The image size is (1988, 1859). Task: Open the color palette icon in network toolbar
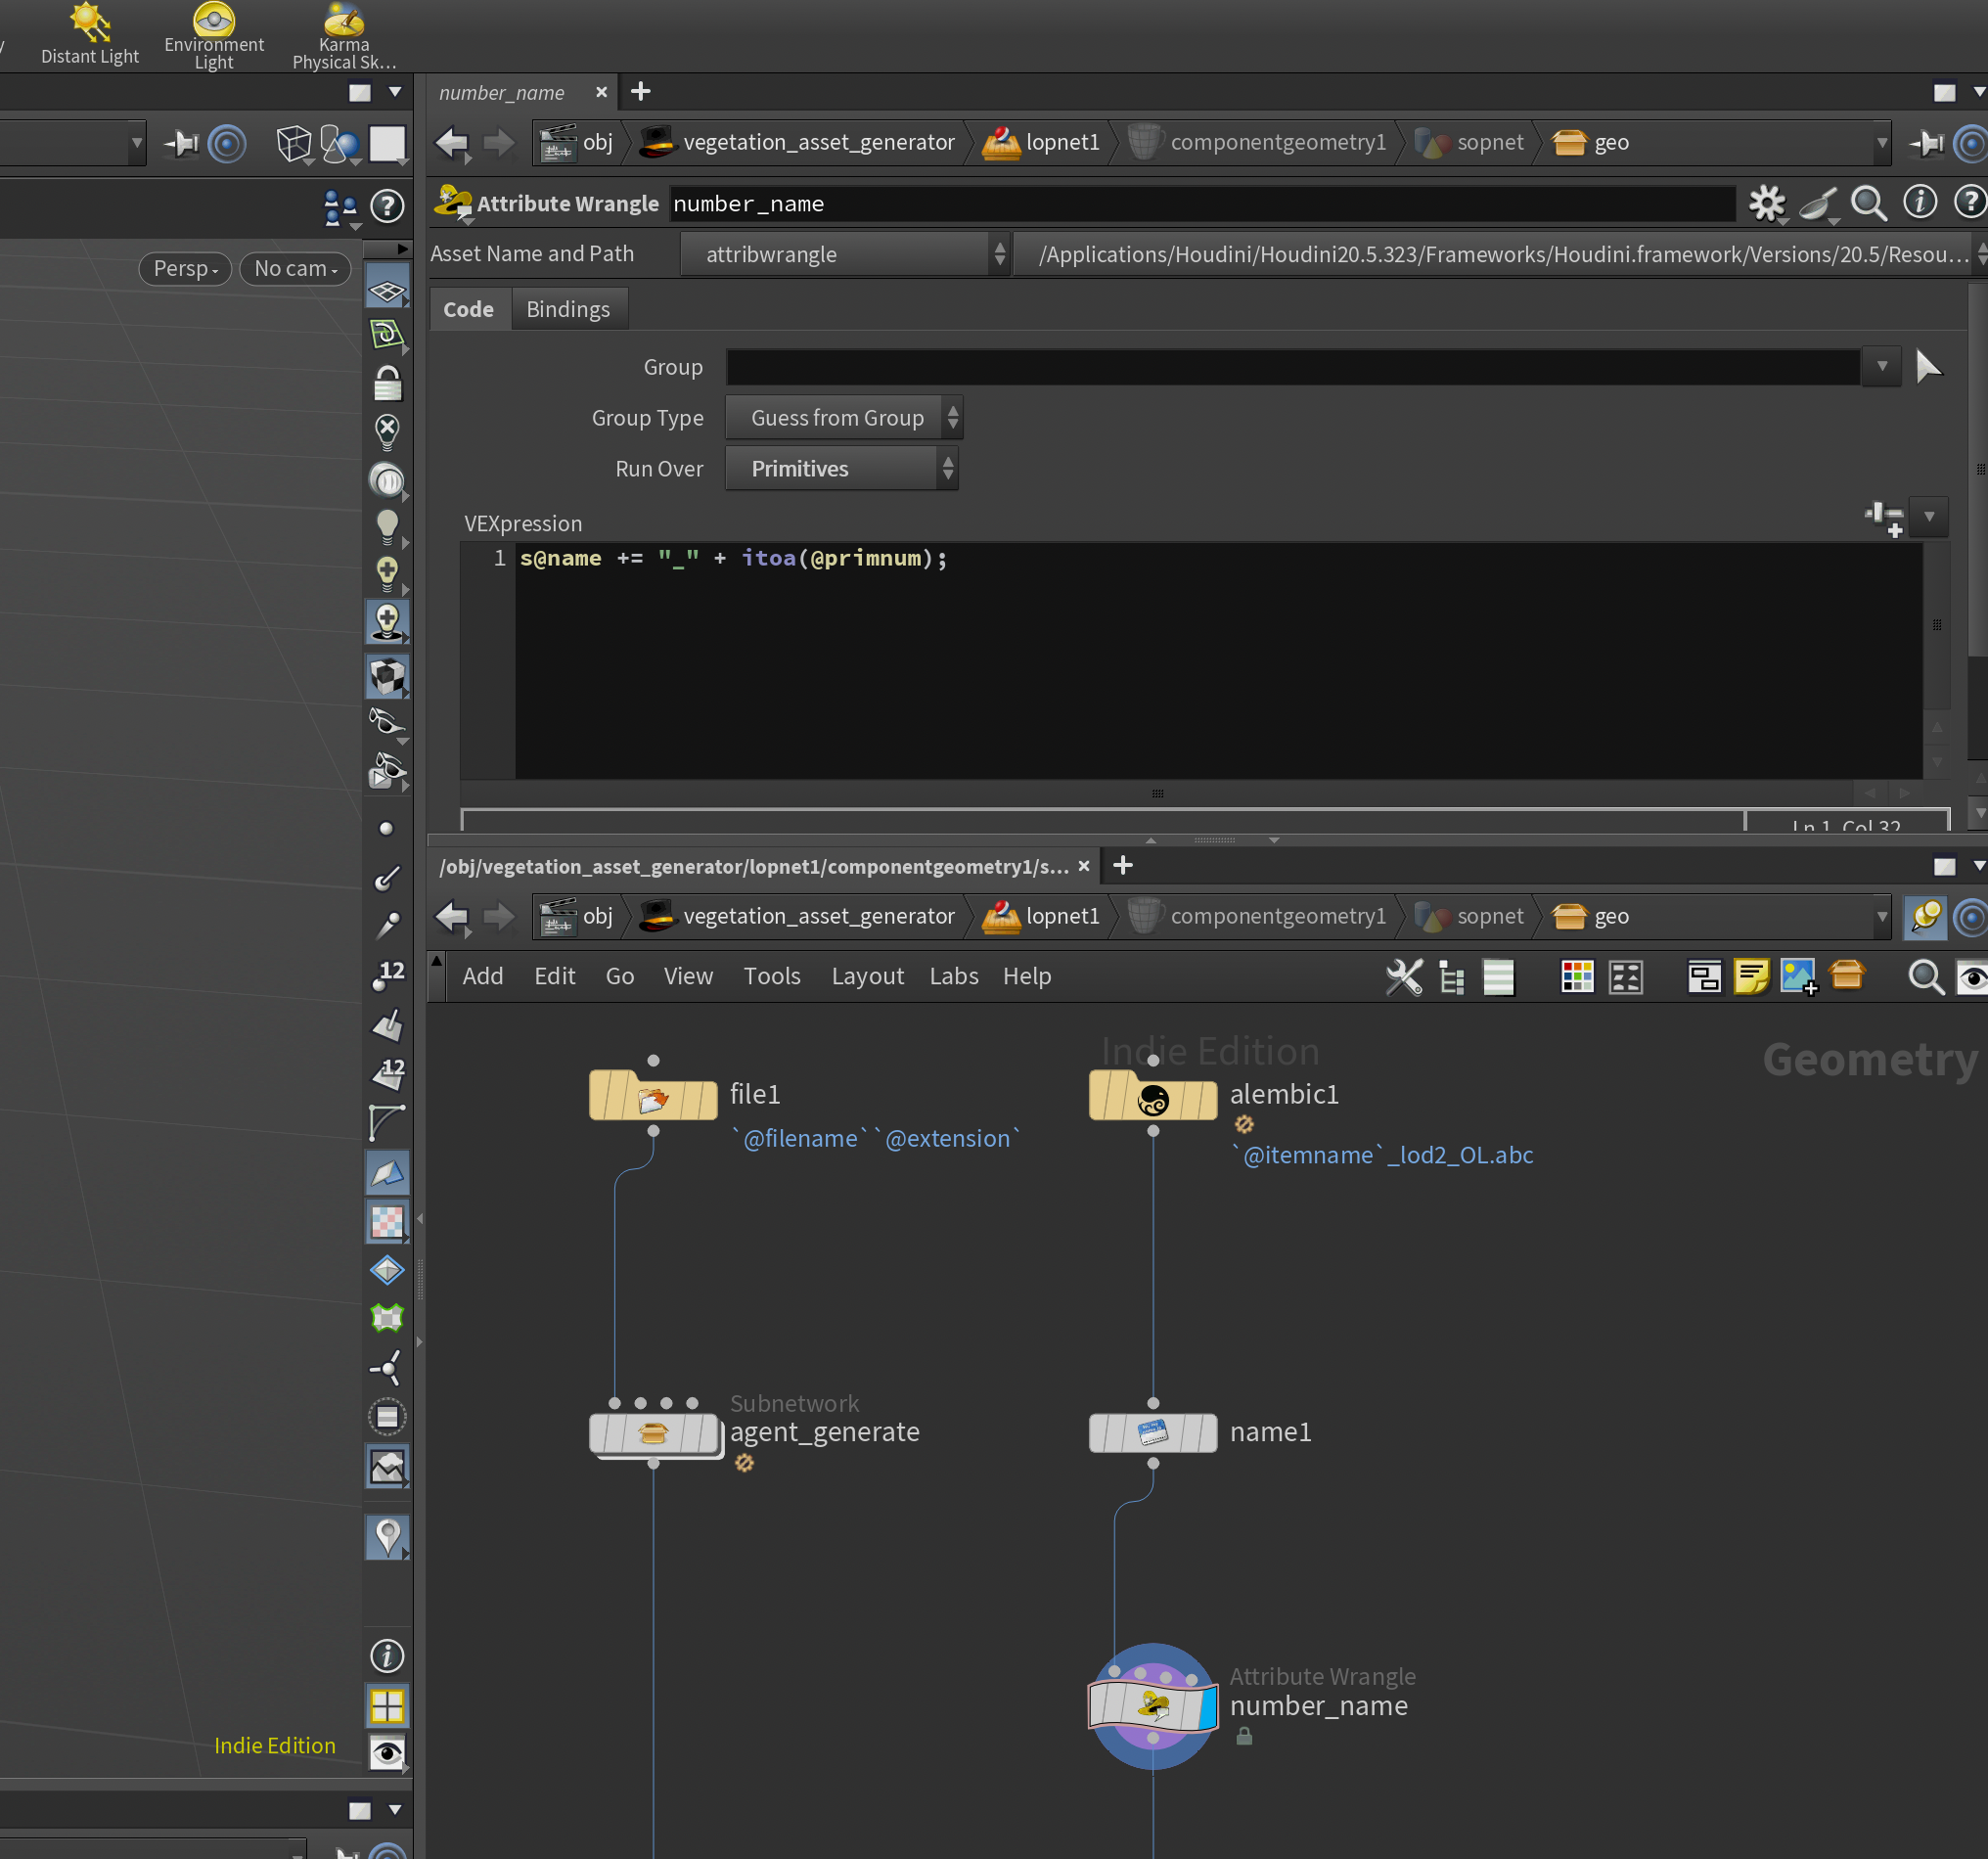[x=1577, y=976]
